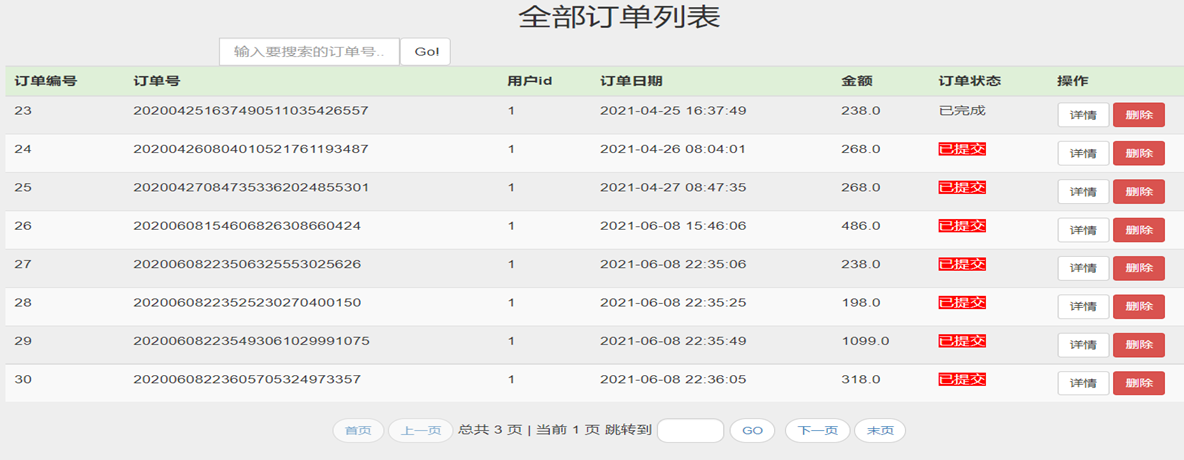The height and width of the screenshot is (460, 1184).
Task: Click the amount 318.0
Action: [861, 378]
